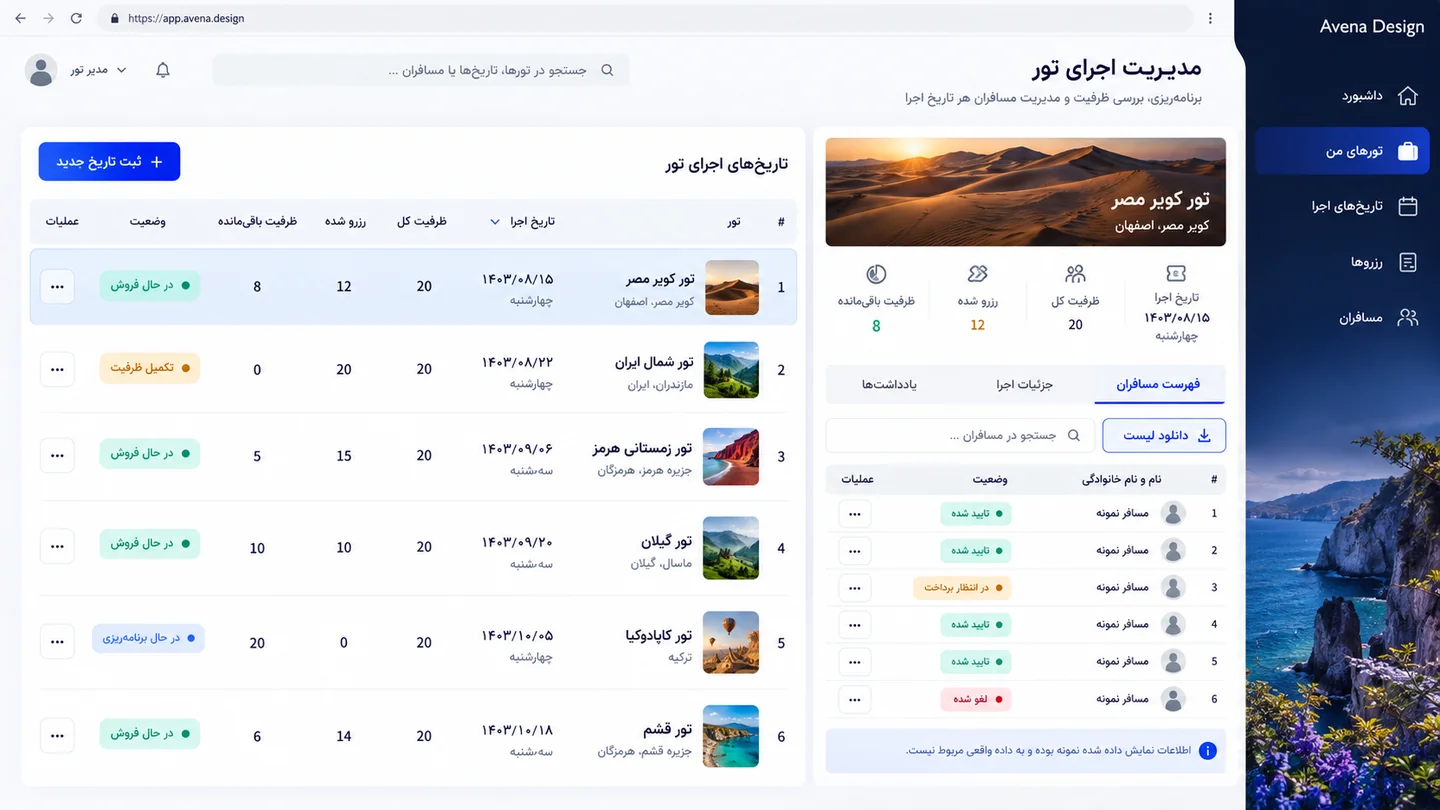Open actions menu for تور کویر مصر row
The width and height of the screenshot is (1440, 810).
(57, 287)
